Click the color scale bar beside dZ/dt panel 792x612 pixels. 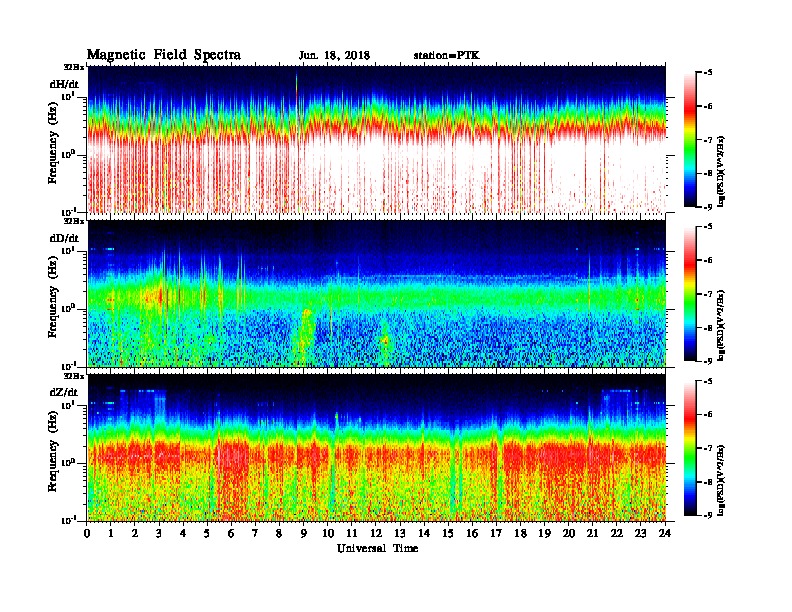[690, 448]
